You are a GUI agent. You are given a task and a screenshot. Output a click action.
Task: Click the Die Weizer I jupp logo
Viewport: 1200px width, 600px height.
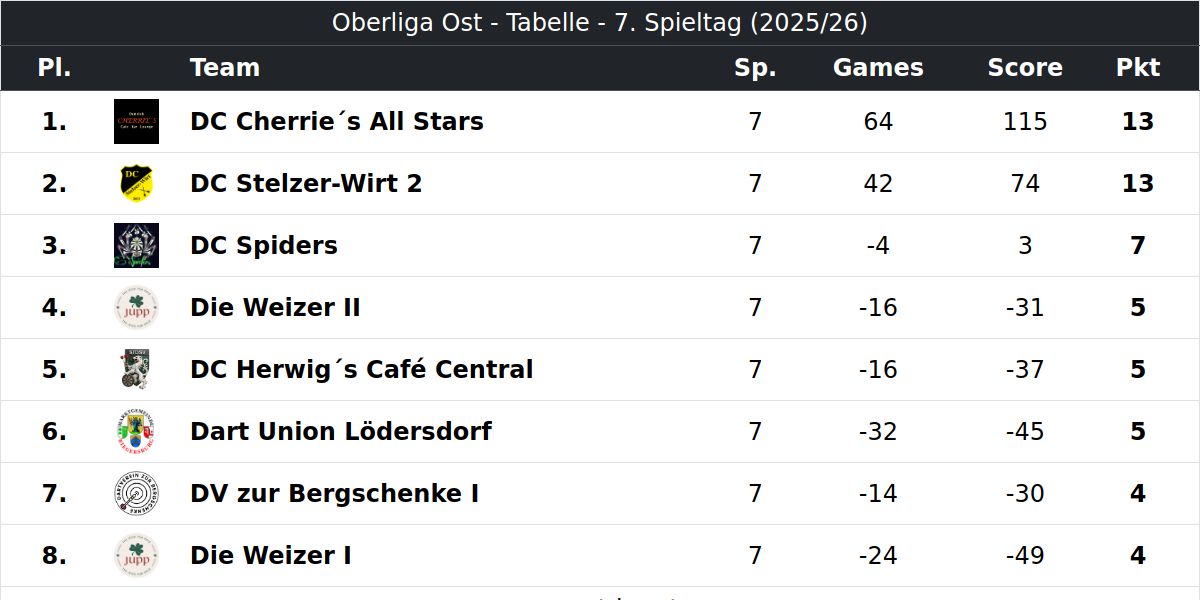136,556
